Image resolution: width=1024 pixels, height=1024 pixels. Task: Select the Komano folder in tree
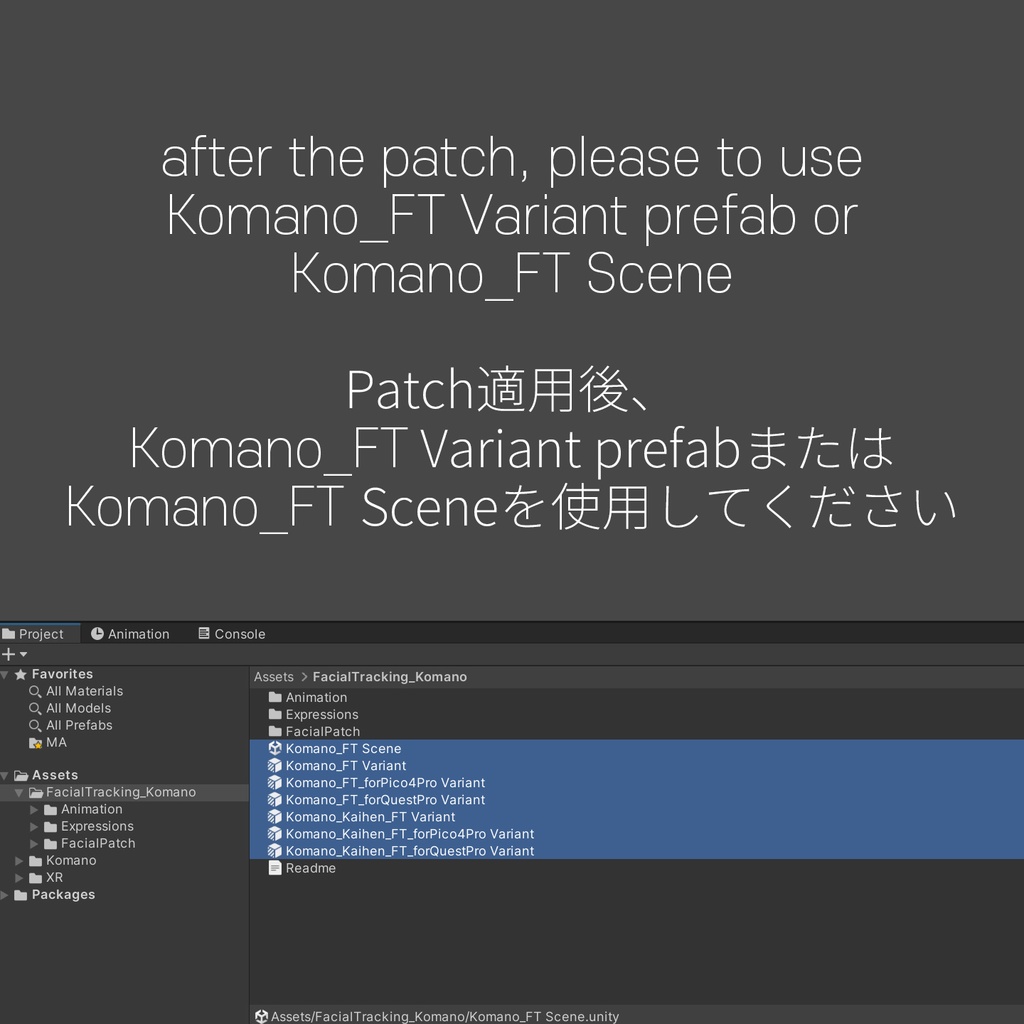tap(71, 861)
